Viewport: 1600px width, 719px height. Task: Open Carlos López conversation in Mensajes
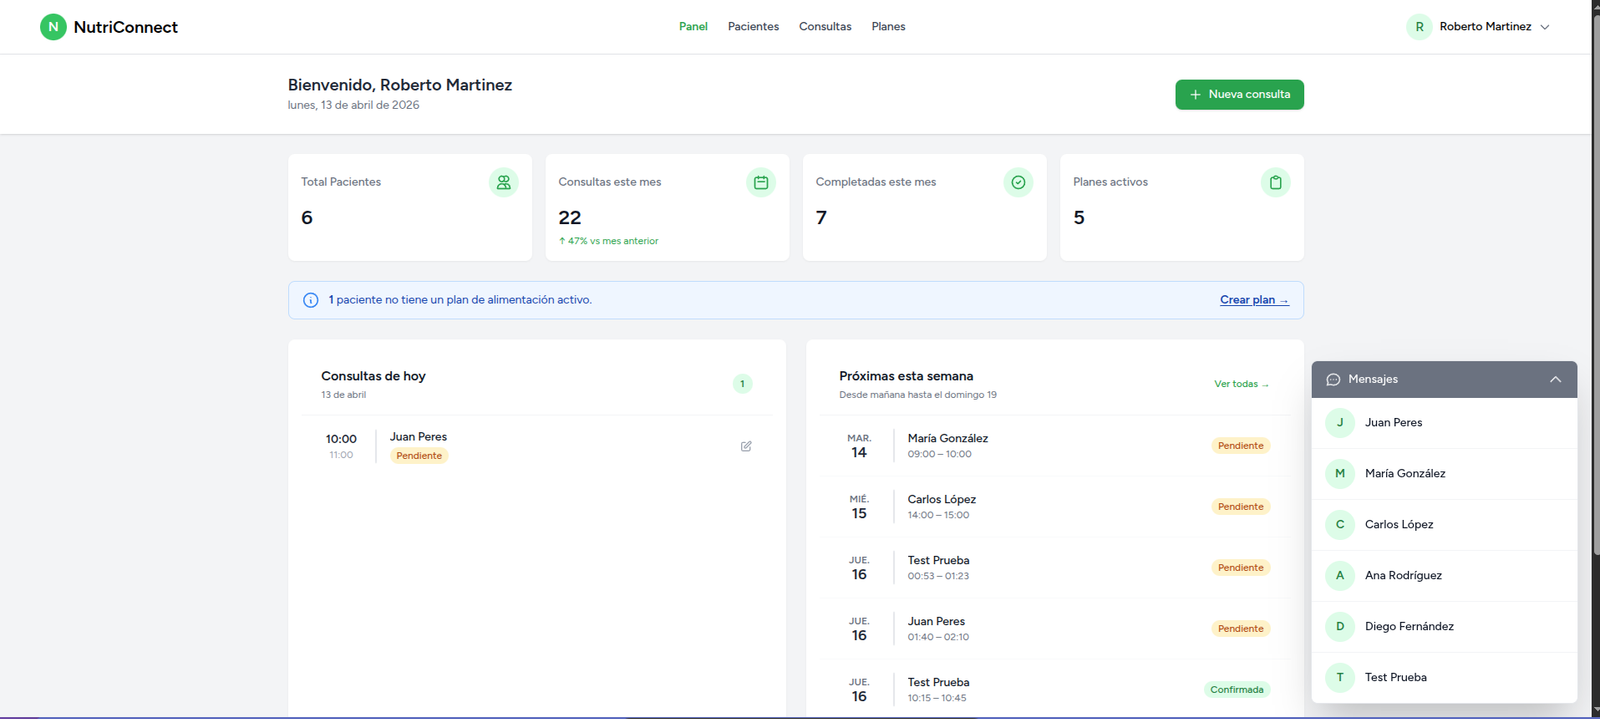[x=1444, y=525]
